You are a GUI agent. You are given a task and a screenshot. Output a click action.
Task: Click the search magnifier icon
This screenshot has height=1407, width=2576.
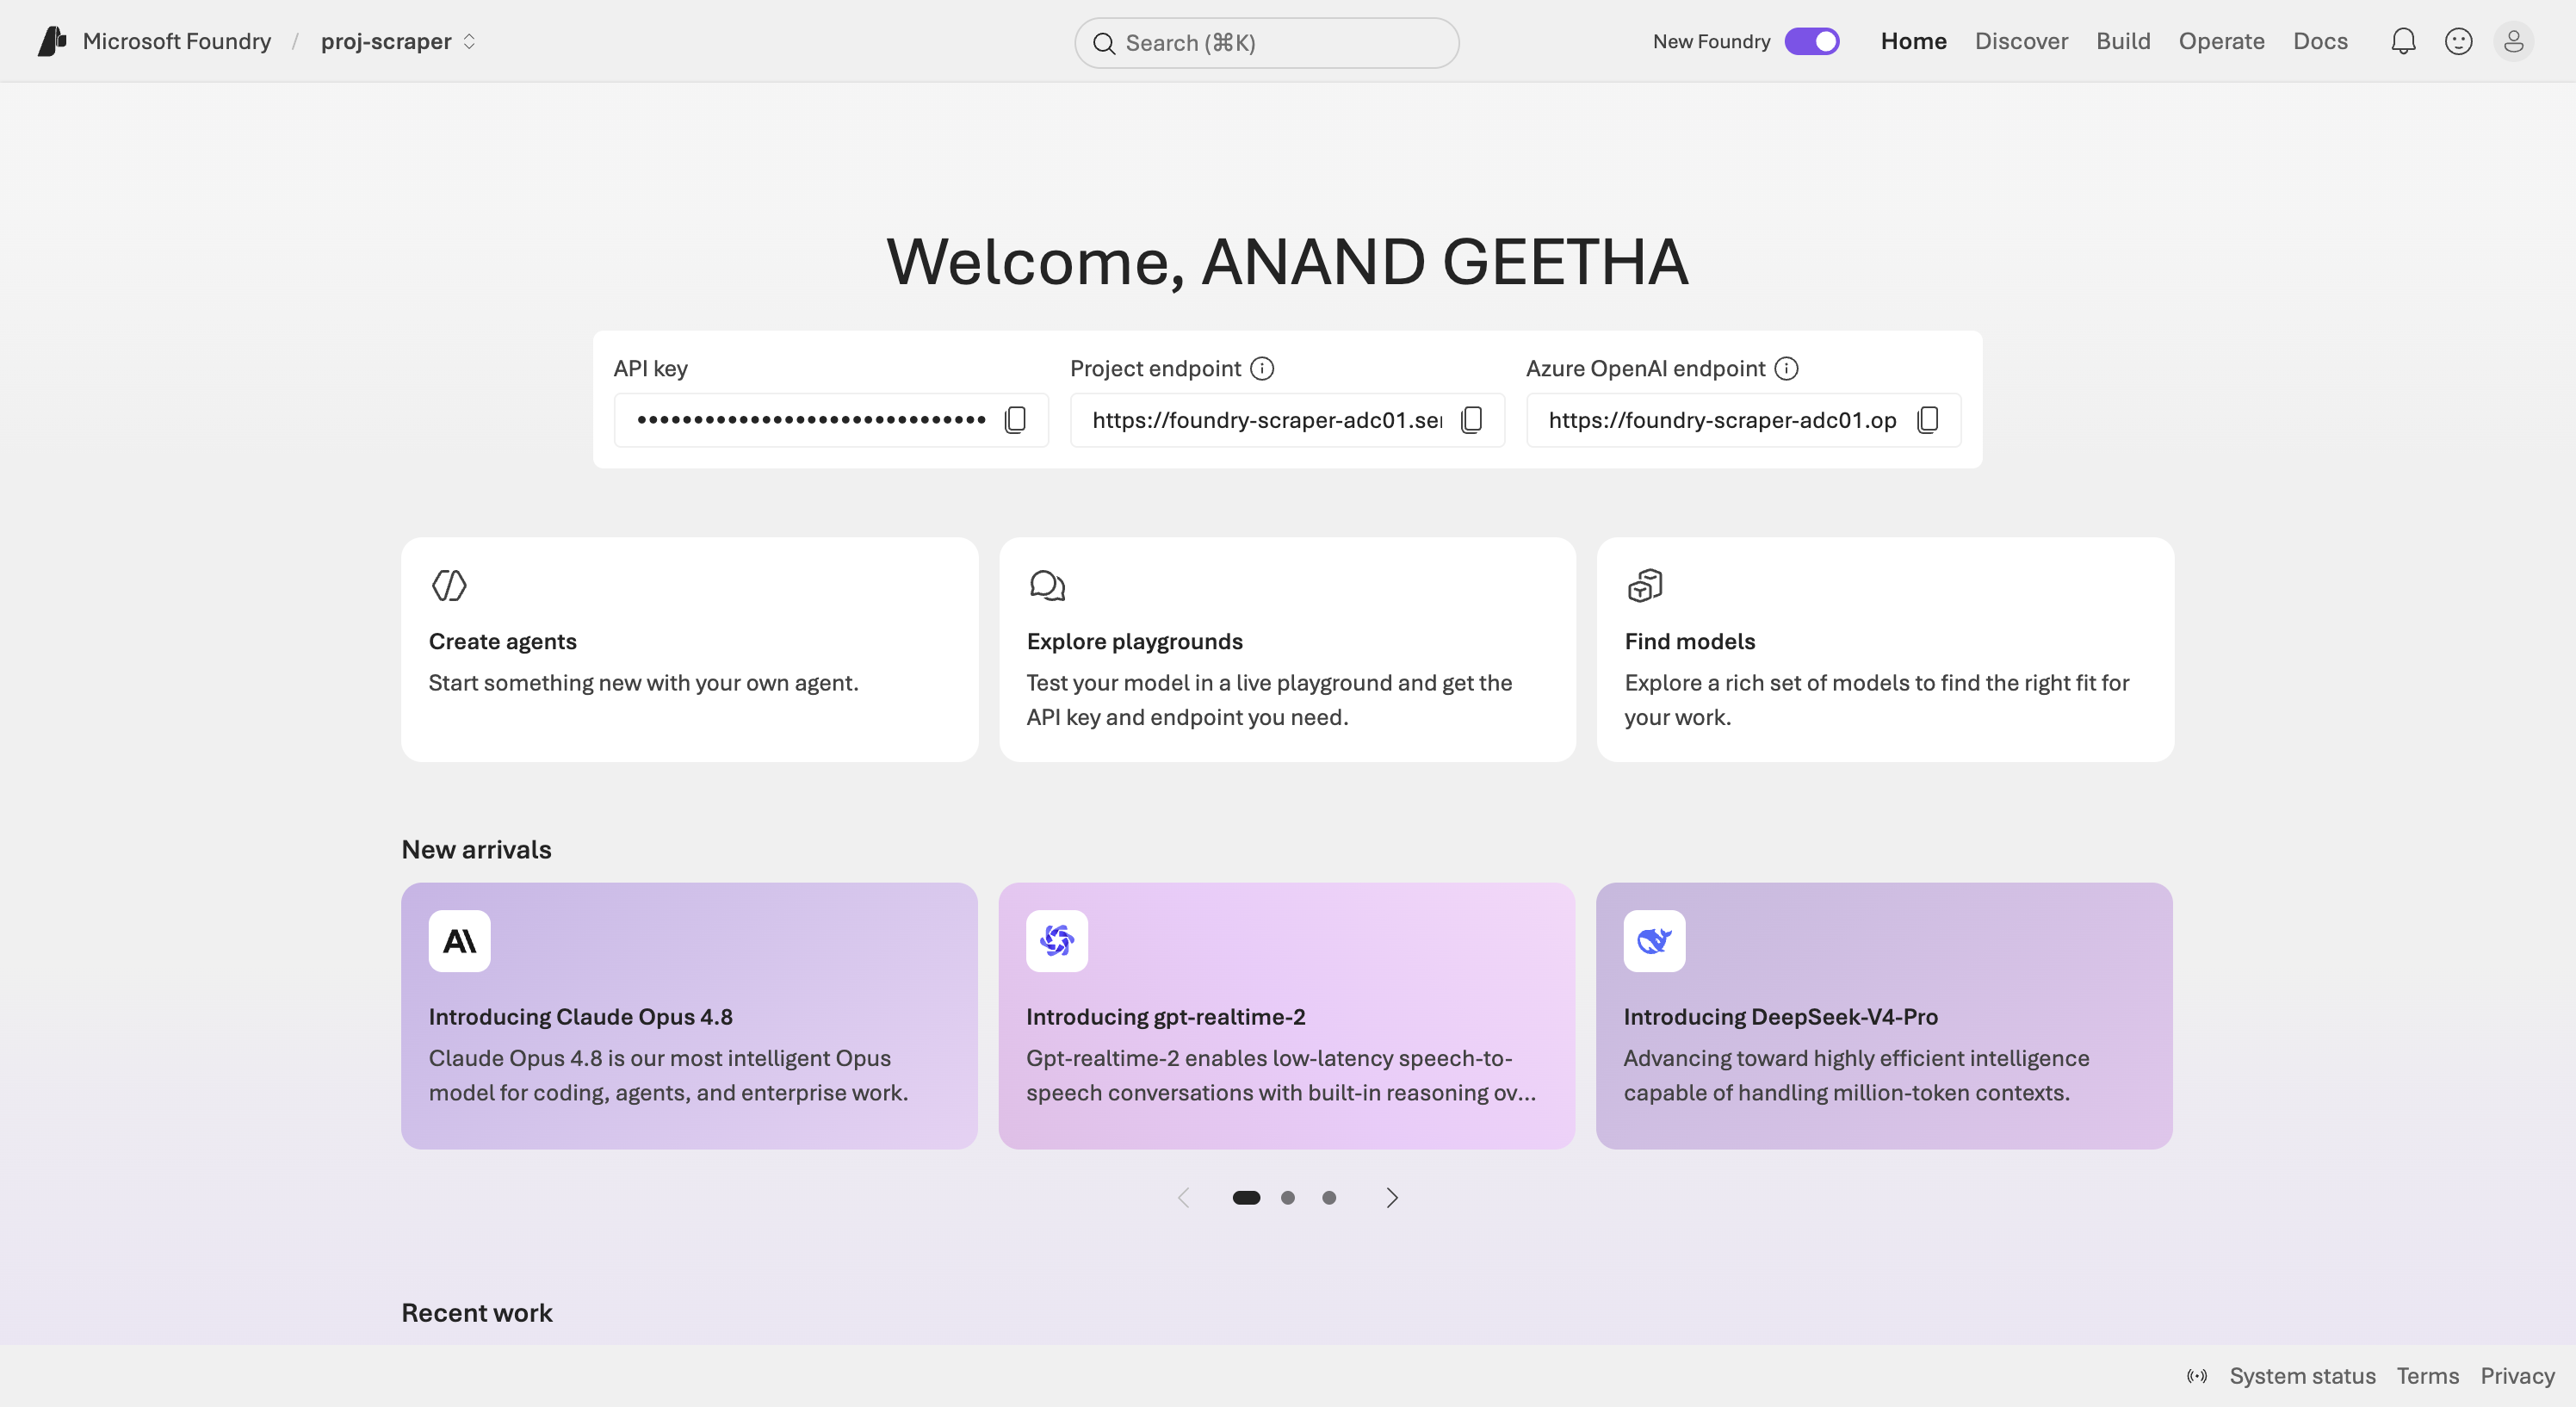tap(1104, 43)
